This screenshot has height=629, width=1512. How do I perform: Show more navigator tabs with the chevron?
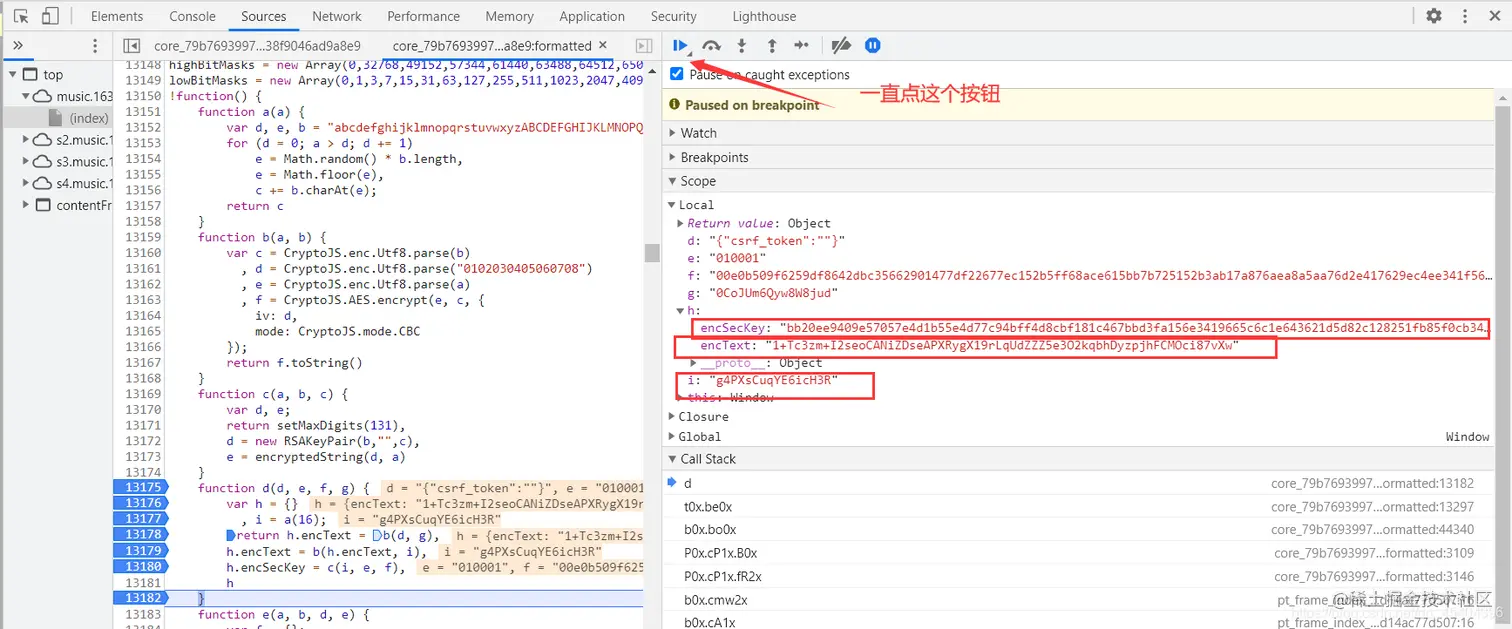[17, 46]
